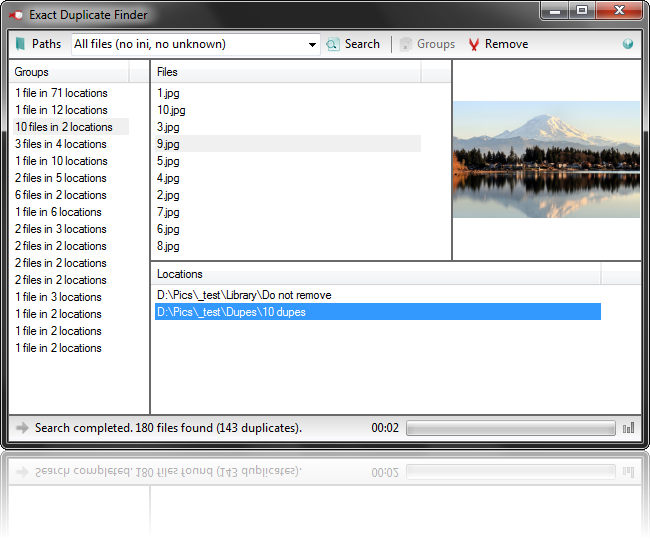Click the Groups column header
This screenshot has width=650, height=540.
point(70,72)
